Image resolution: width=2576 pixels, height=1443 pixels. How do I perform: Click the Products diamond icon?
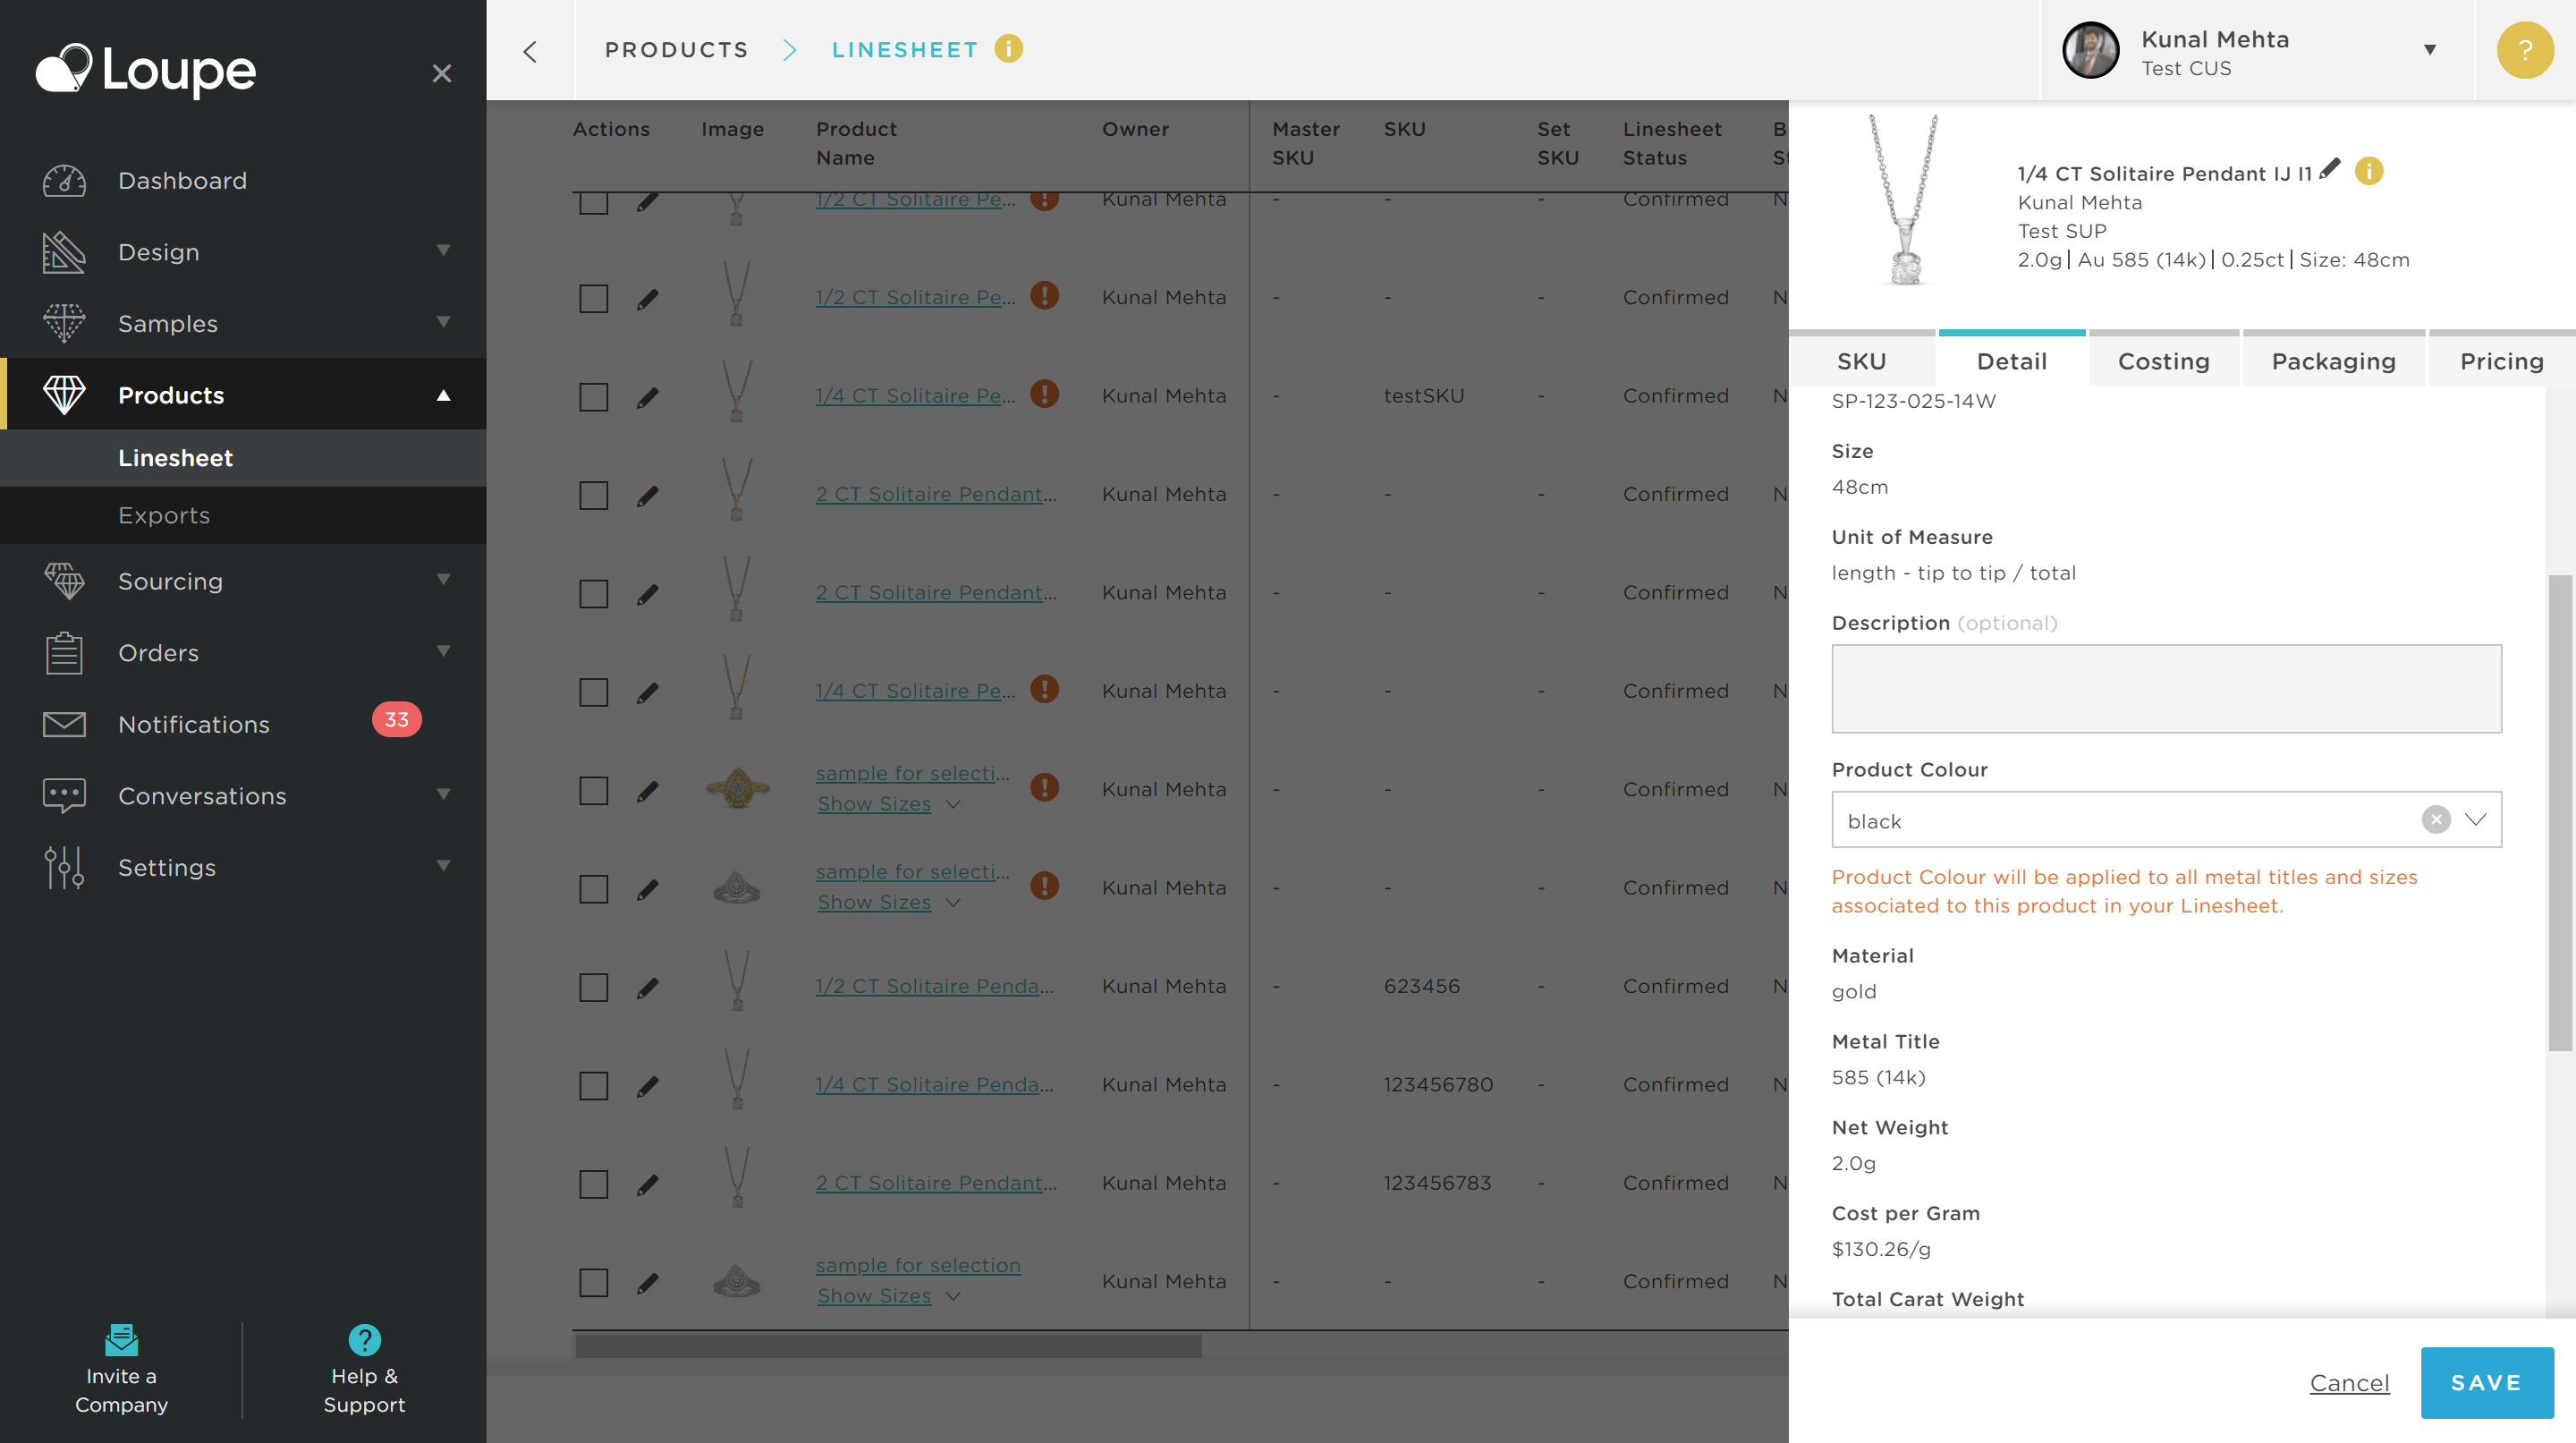coord(64,395)
